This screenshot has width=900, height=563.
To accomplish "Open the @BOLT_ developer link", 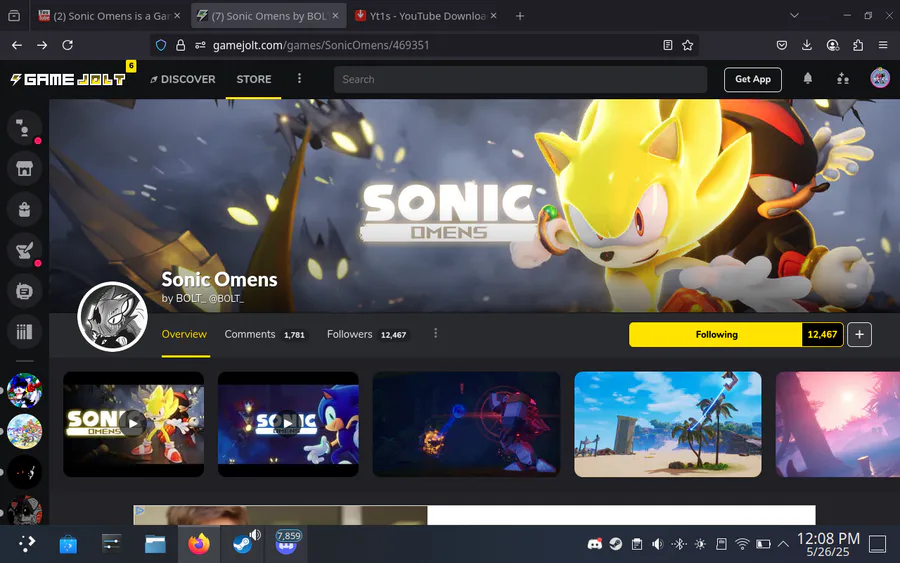I will click(x=226, y=298).
